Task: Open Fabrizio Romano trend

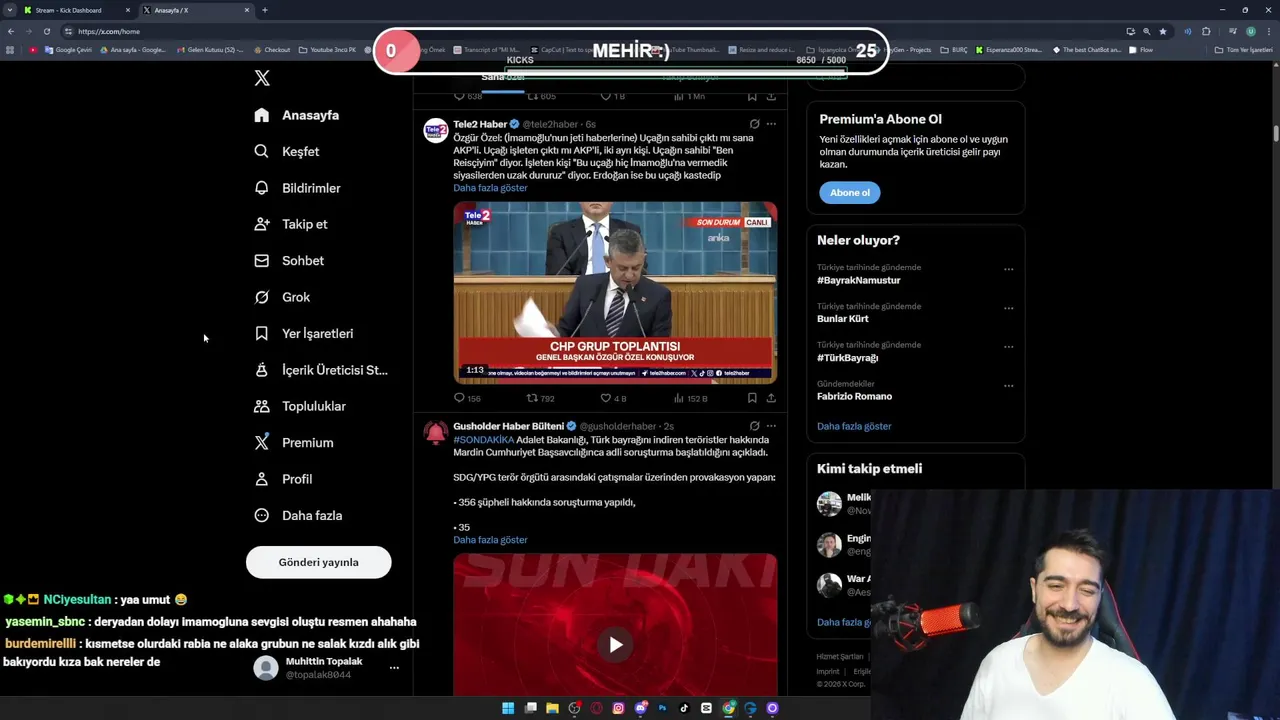Action: 854,396
